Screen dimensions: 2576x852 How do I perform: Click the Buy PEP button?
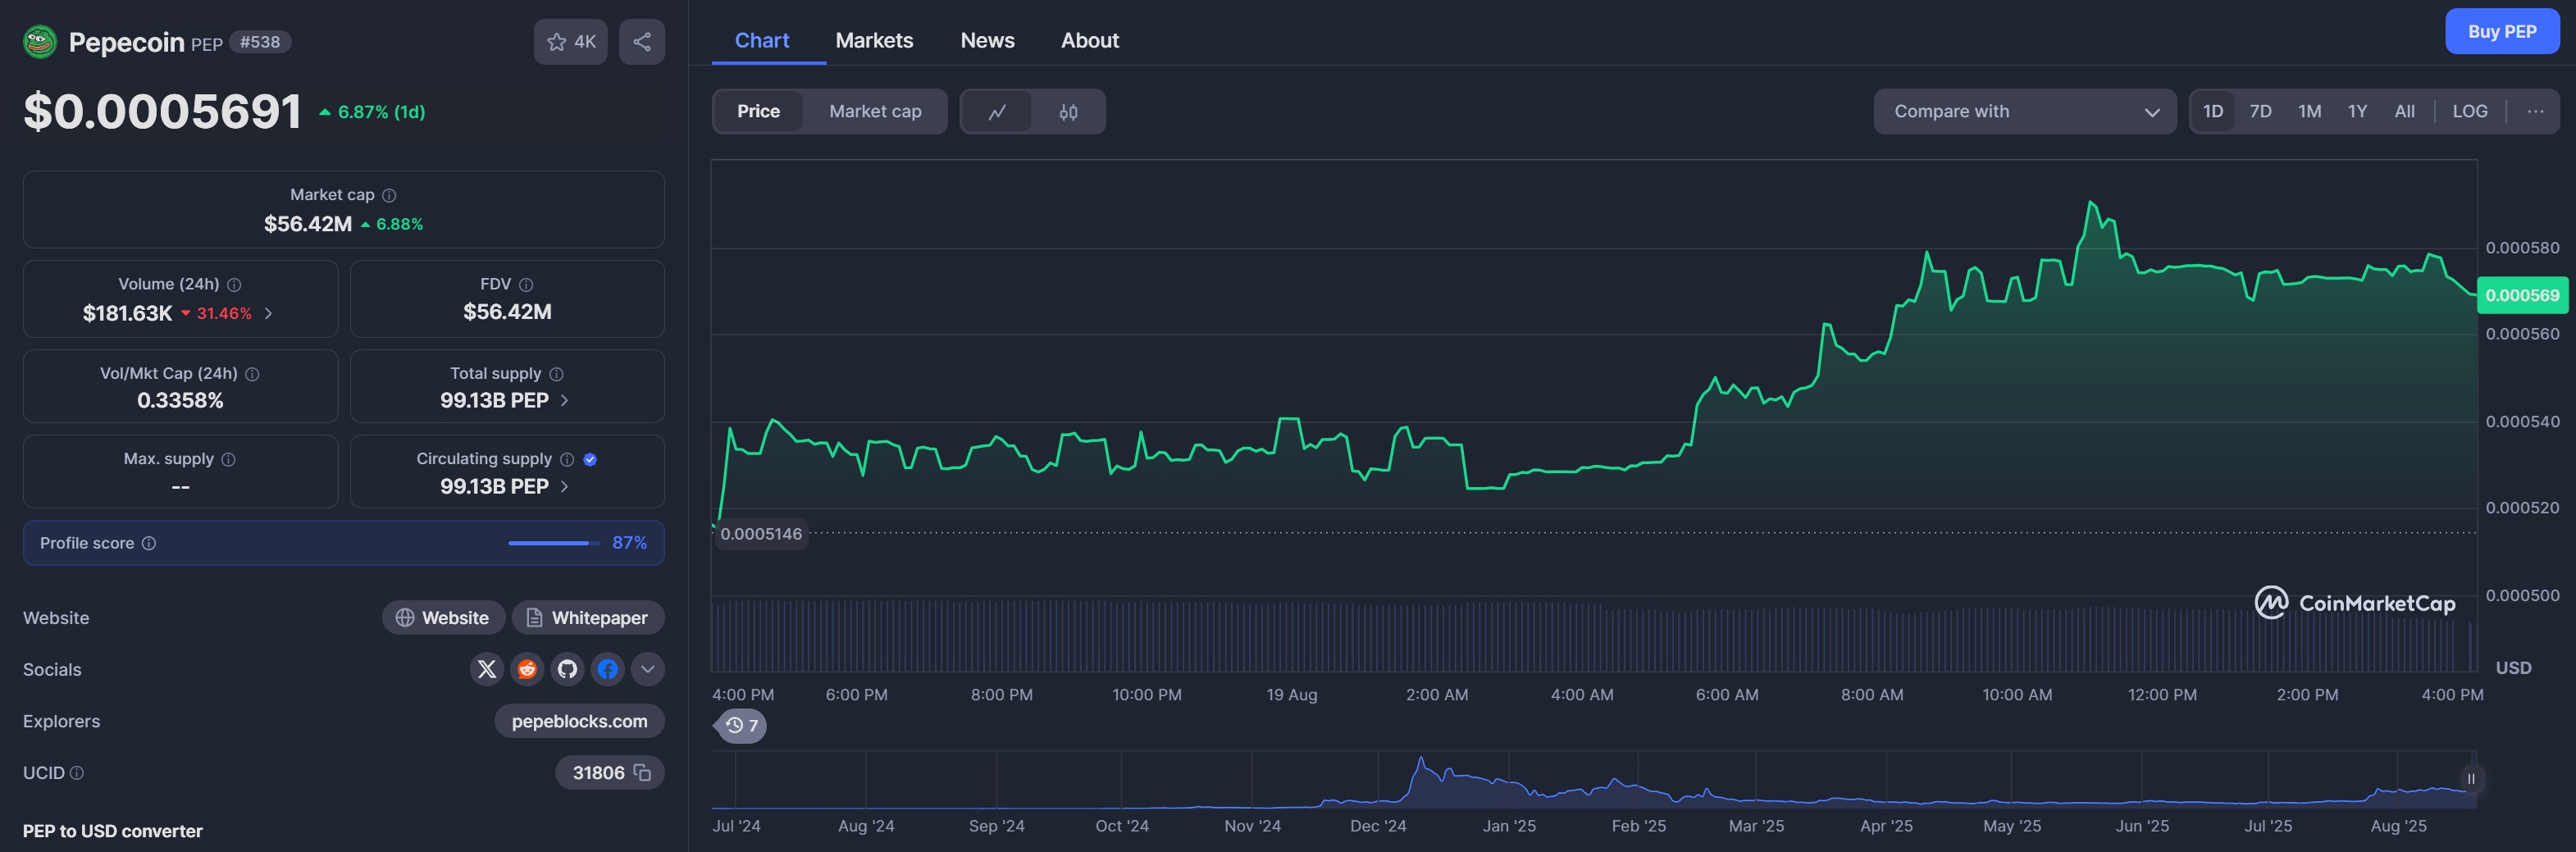coord(2501,32)
